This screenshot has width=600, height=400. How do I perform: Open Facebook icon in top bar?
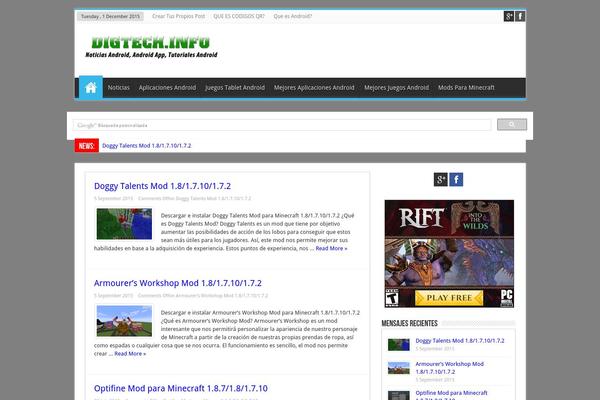click(520, 16)
